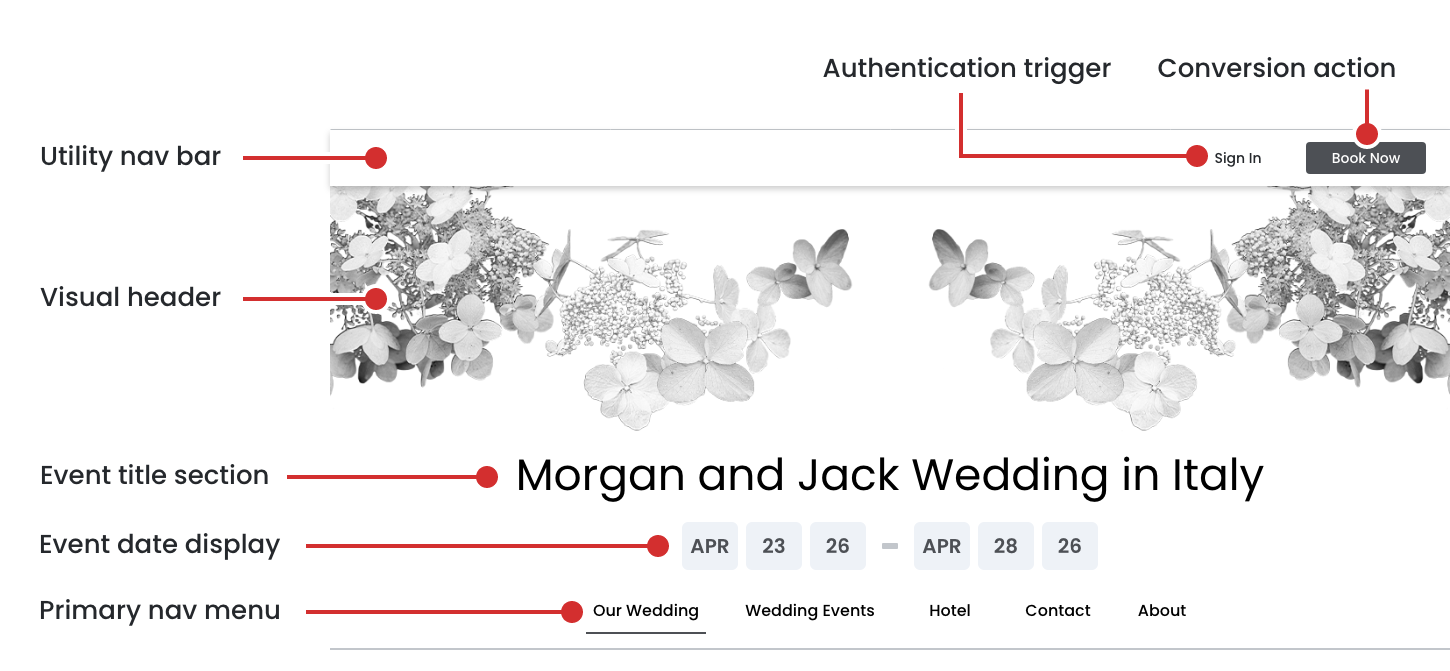Click the end date APR month tile
1450x671 pixels.
pos(941,546)
